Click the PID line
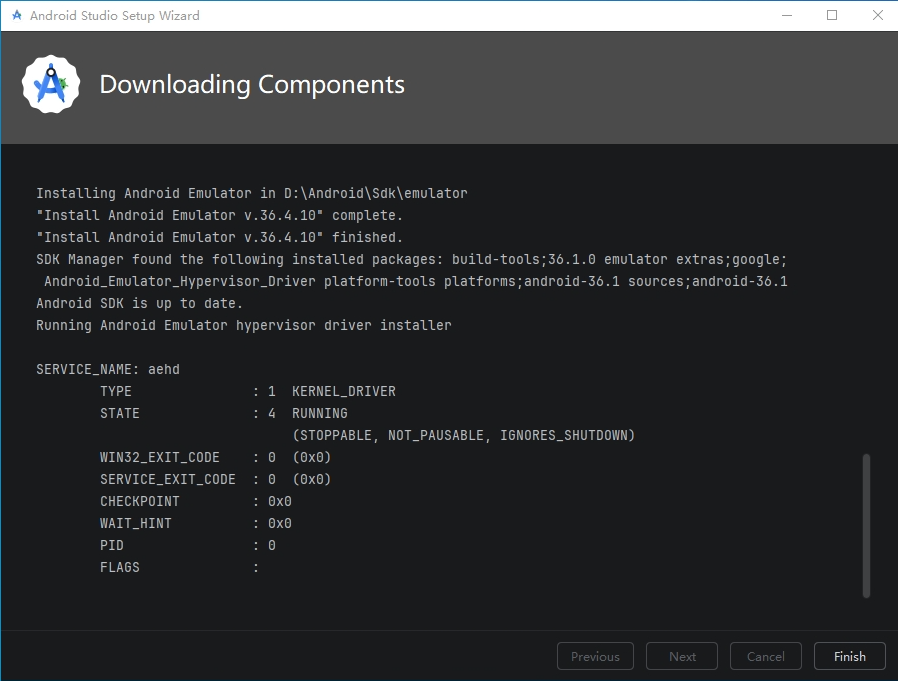The image size is (898, 681). [188, 545]
